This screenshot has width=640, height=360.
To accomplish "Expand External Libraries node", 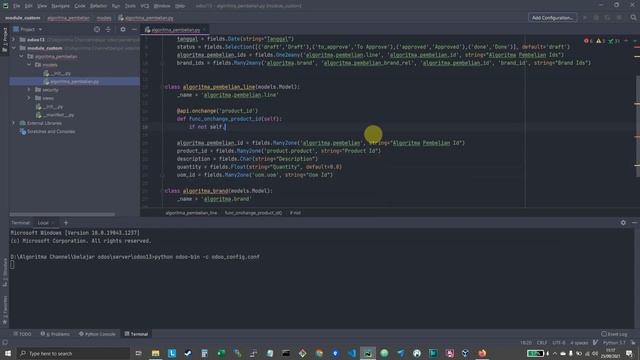I will tap(13, 123).
